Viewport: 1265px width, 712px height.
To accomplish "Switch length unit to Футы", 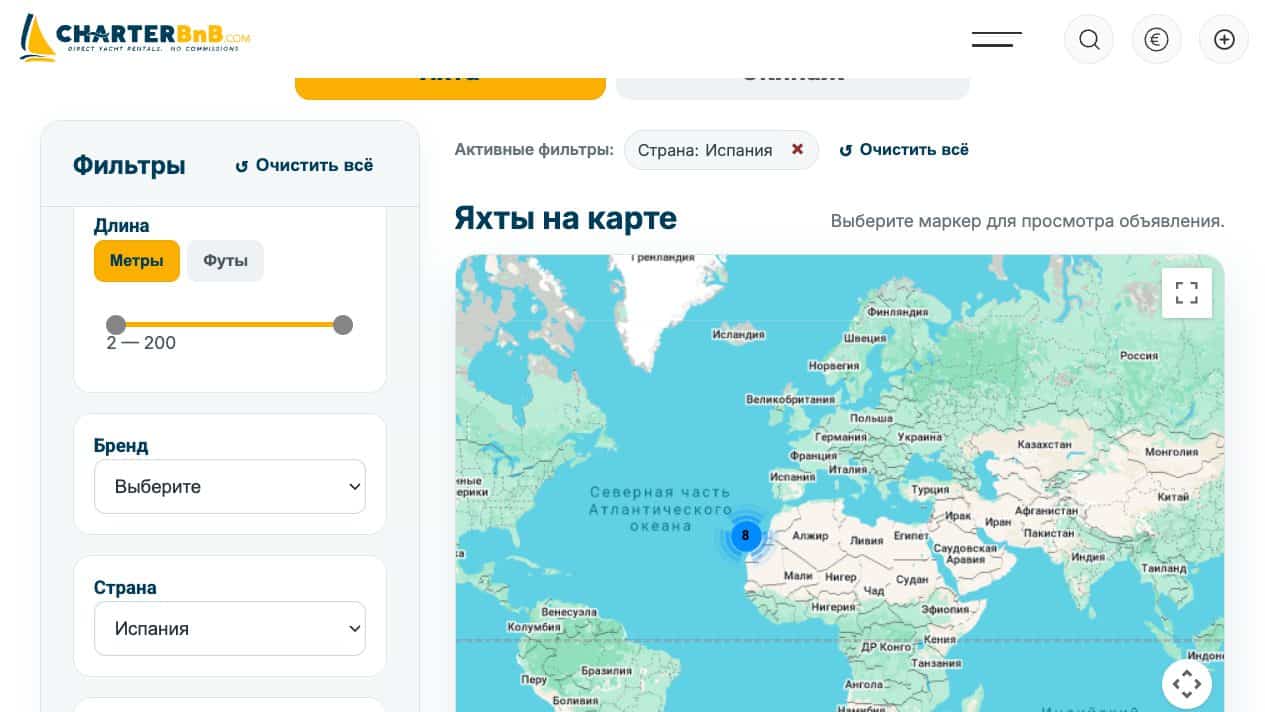I will (x=225, y=261).
